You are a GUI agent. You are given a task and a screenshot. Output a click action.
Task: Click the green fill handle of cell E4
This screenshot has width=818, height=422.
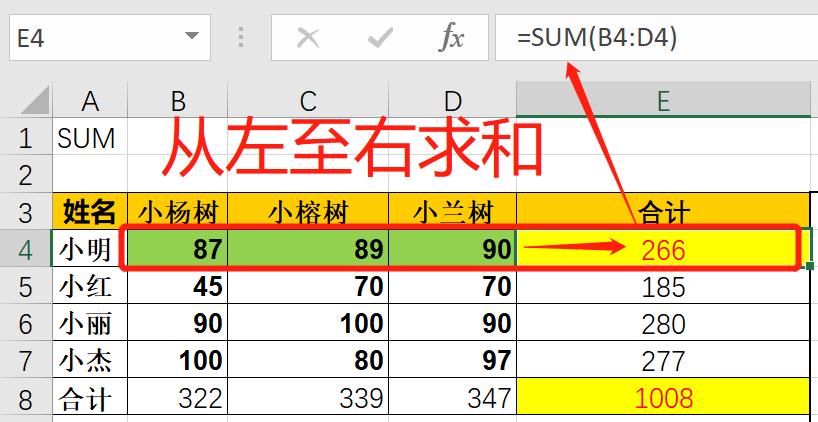pos(810,266)
